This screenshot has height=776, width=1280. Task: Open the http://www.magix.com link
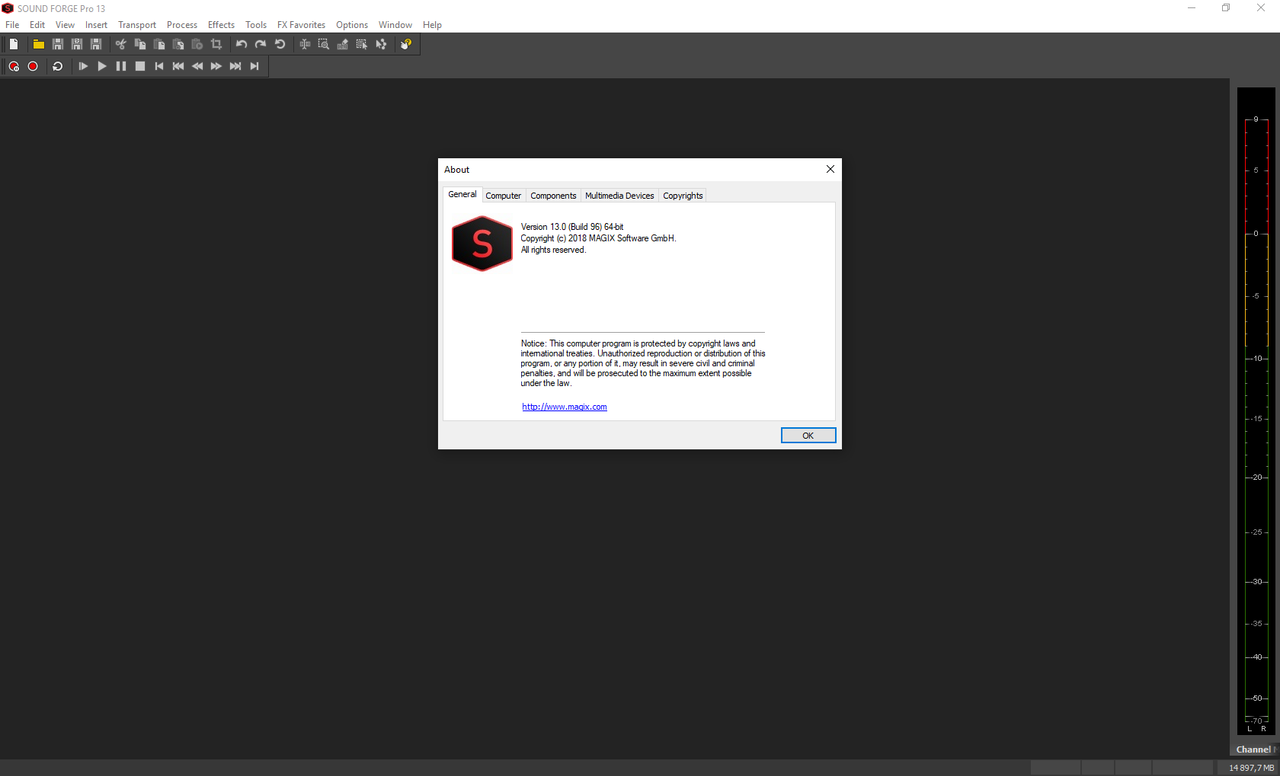564,407
